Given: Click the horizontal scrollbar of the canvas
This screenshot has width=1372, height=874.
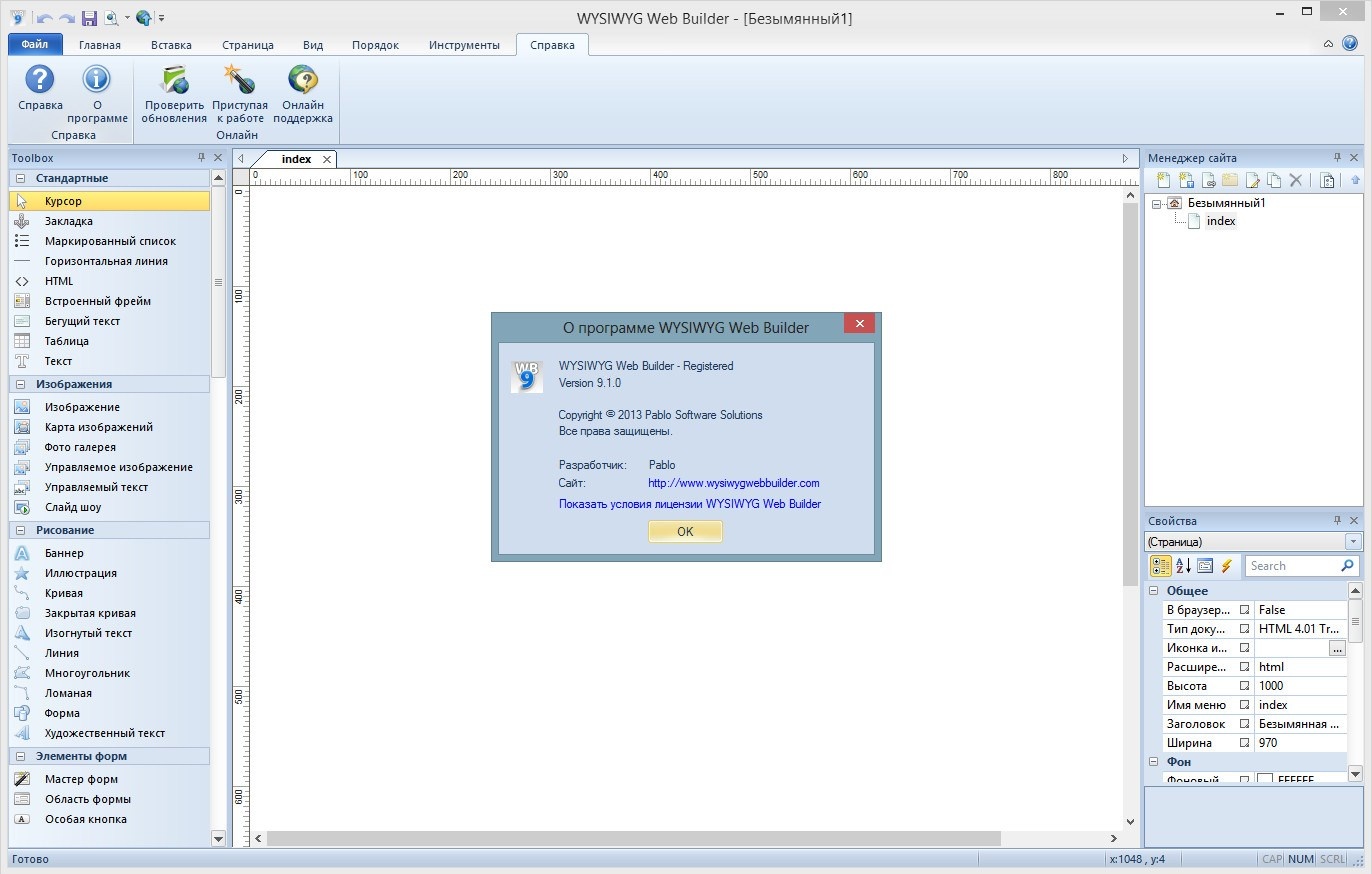Looking at the screenshot, I should click(635, 838).
